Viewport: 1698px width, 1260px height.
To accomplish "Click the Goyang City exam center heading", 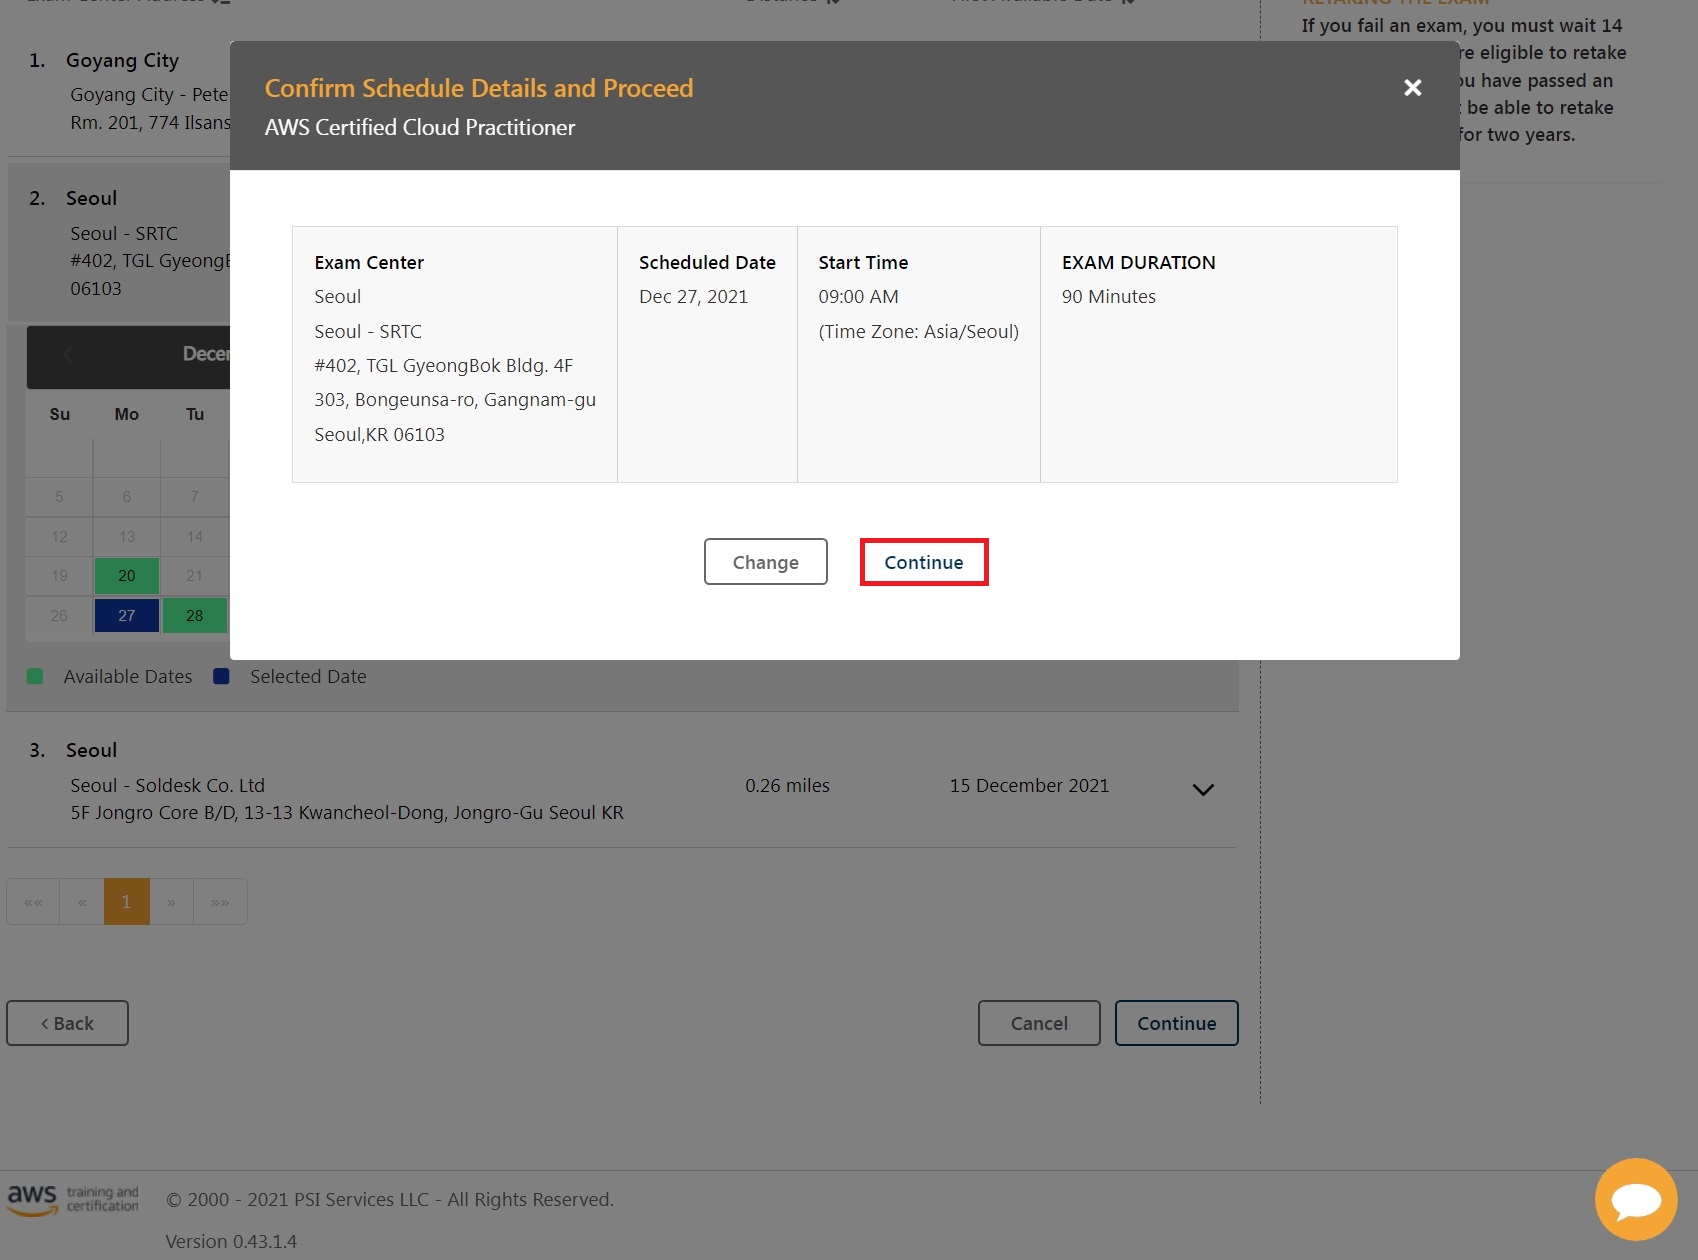I will click(122, 60).
